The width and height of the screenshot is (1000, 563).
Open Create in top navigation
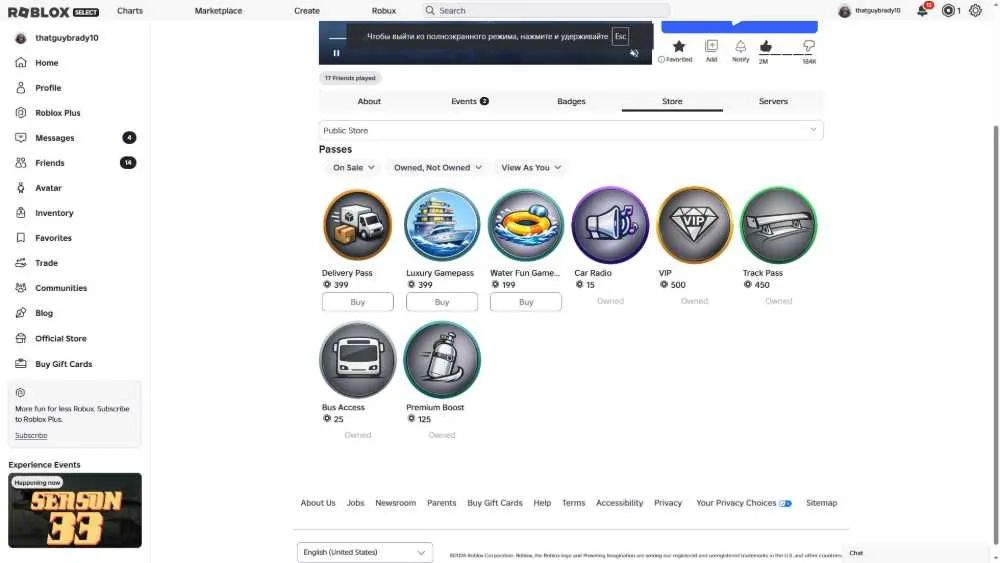(x=307, y=11)
